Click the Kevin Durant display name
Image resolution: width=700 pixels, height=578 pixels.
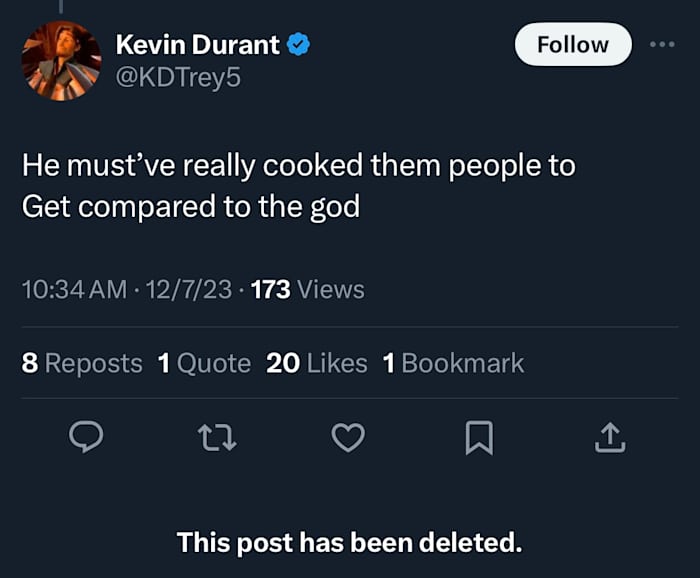[198, 45]
